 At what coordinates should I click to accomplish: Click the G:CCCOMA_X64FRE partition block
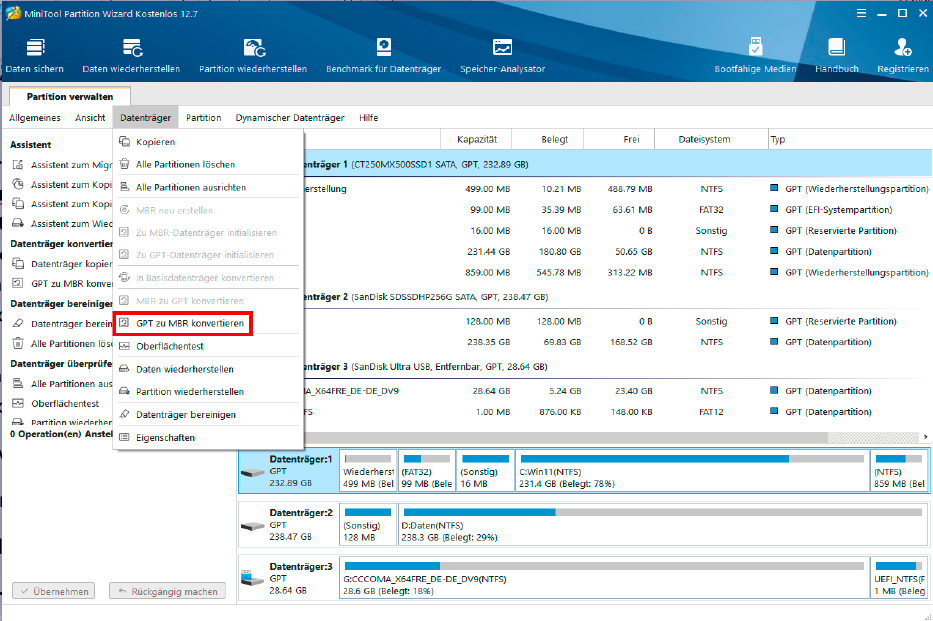604,578
